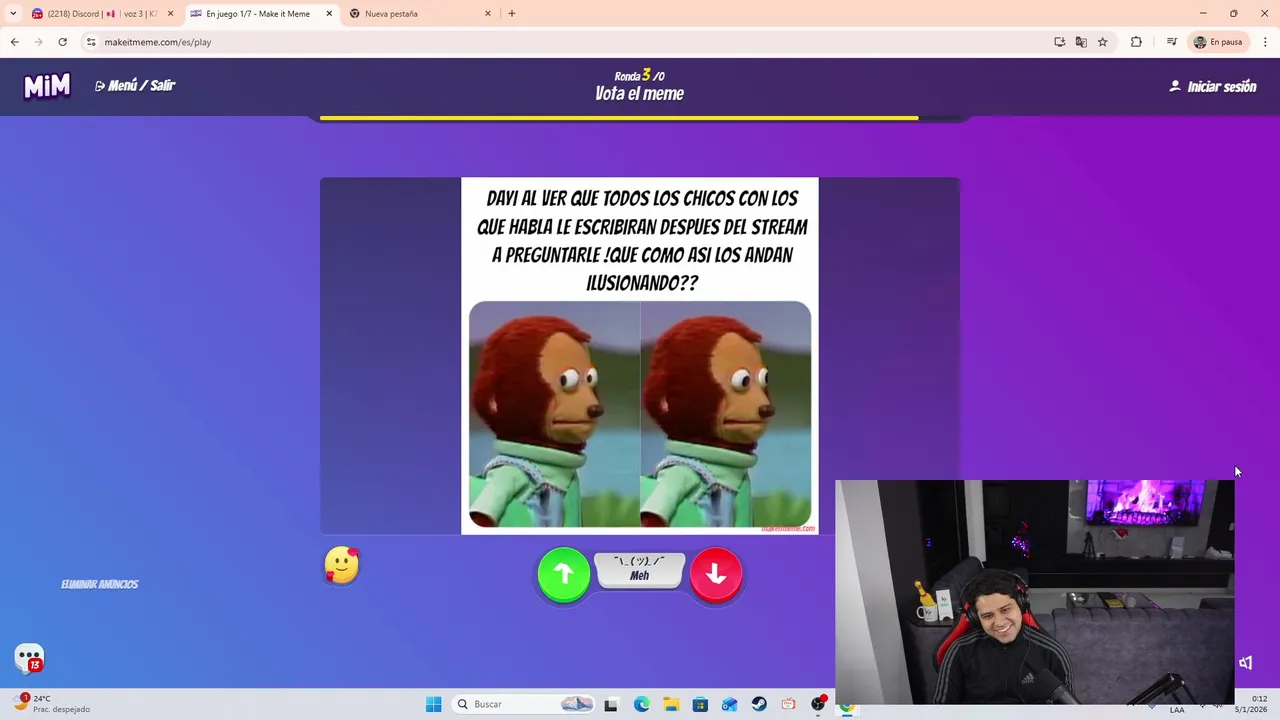Click the yellow voting timer bar

point(619,118)
